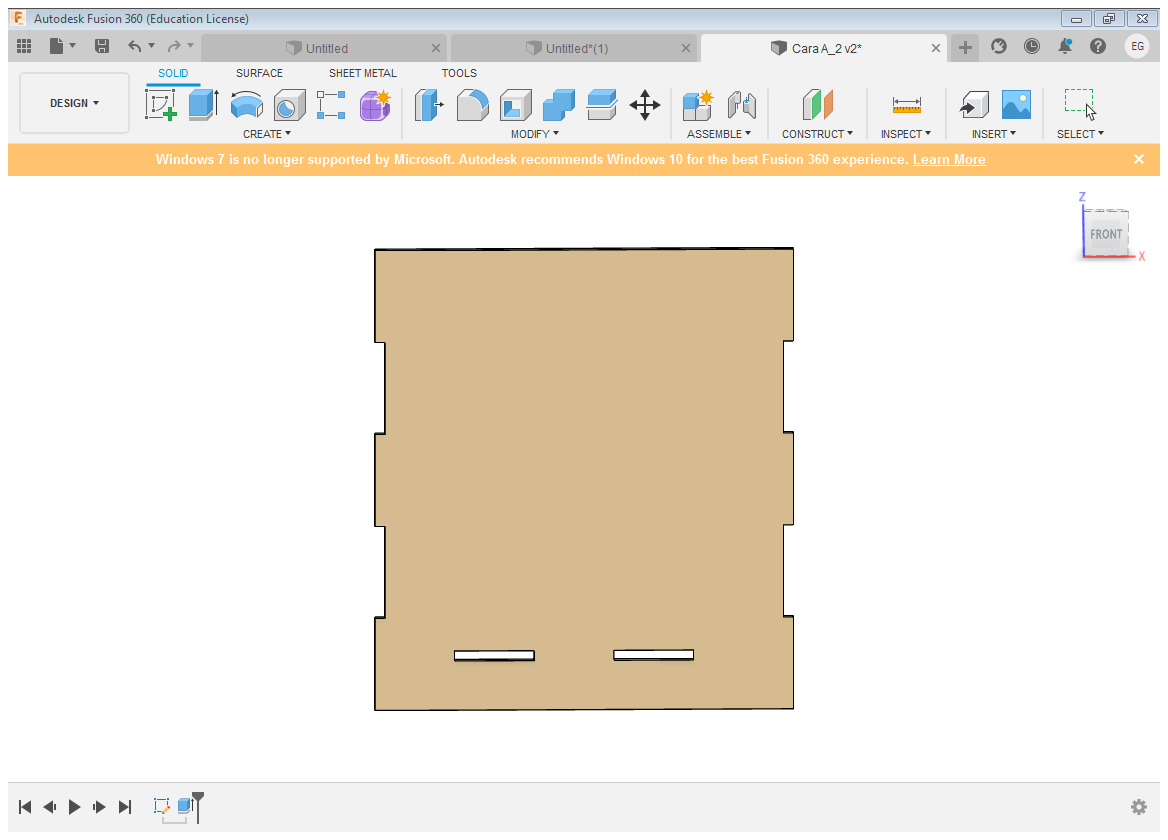This screenshot has height=840, width=1168.
Task: Open the undo history dropdown arrow
Action: pyautogui.click(x=152, y=46)
